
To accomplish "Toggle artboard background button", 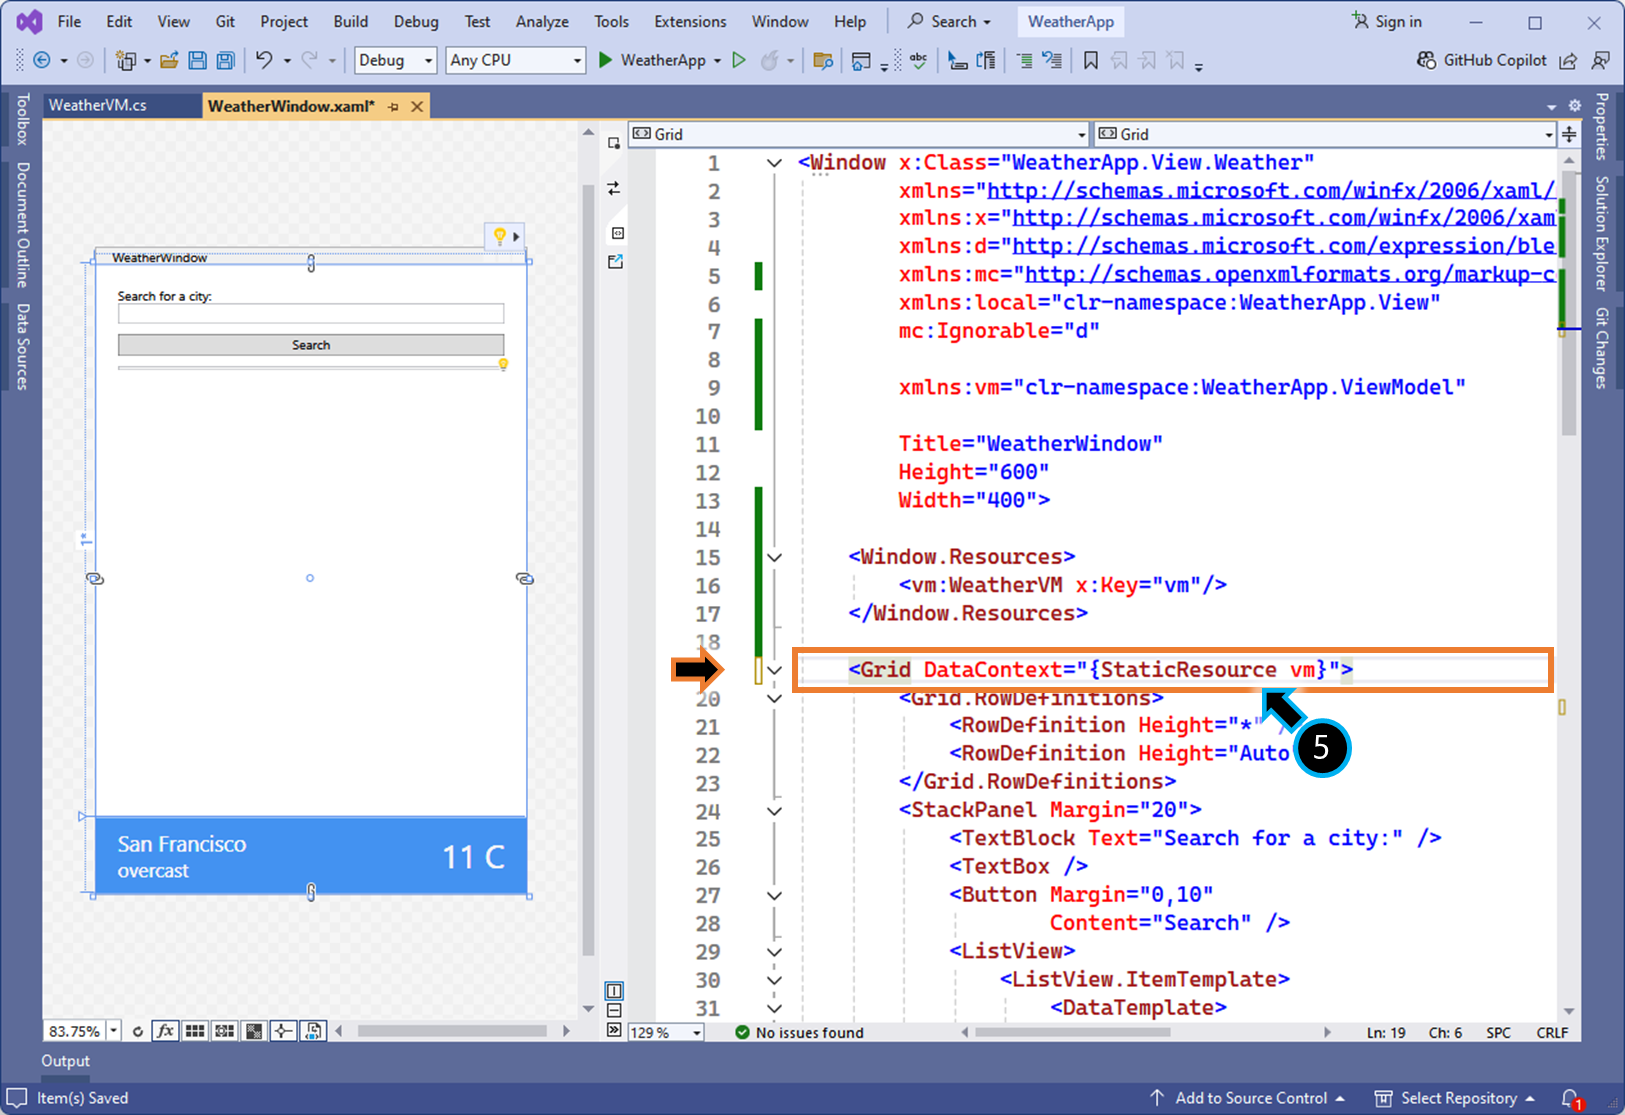I will pos(255,1031).
